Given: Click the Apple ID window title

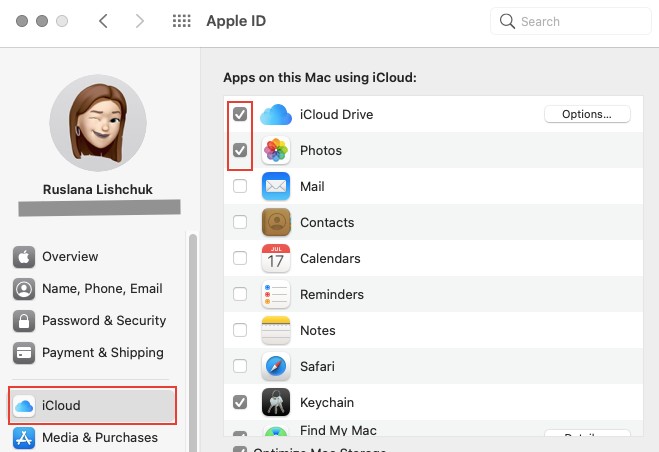Looking at the screenshot, I should [236, 21].
